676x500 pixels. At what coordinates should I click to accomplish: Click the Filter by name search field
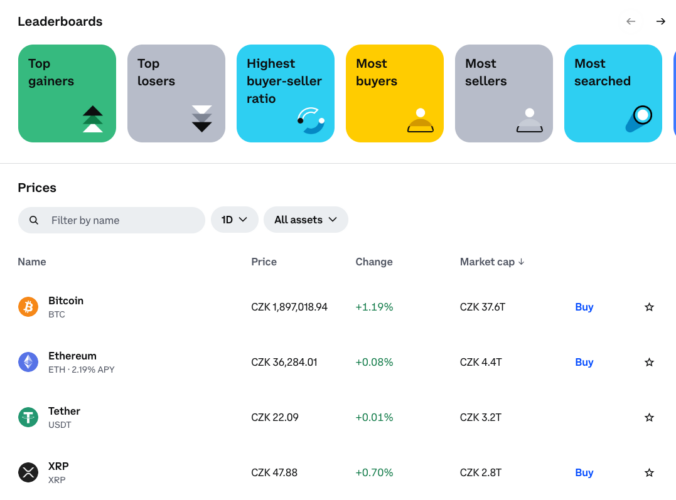point(111,220)
